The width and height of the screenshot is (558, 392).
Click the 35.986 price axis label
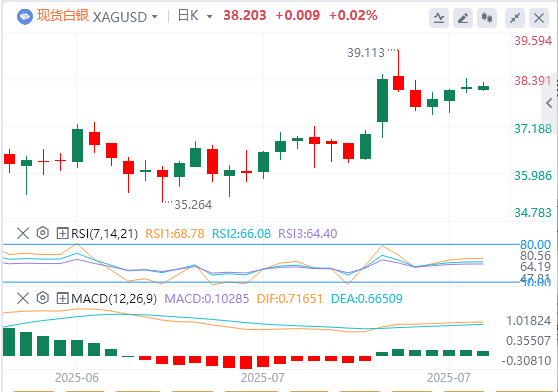[x=533, y=175]
